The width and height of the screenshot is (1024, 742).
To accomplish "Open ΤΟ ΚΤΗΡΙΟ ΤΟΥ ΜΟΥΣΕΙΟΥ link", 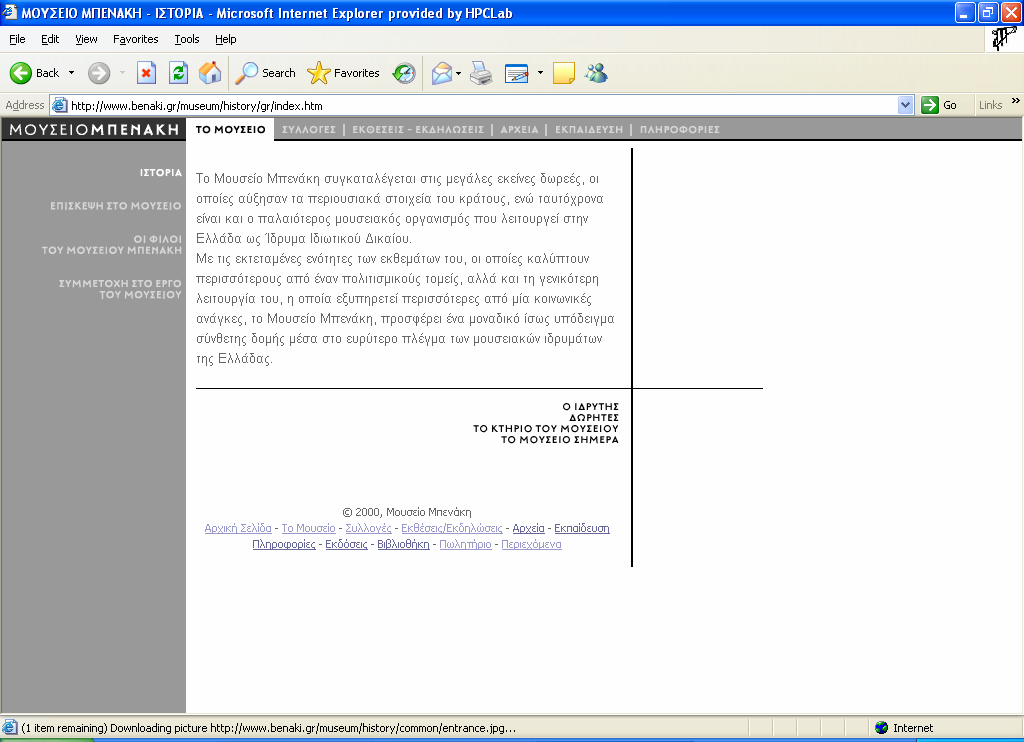I will click(546, 428).
